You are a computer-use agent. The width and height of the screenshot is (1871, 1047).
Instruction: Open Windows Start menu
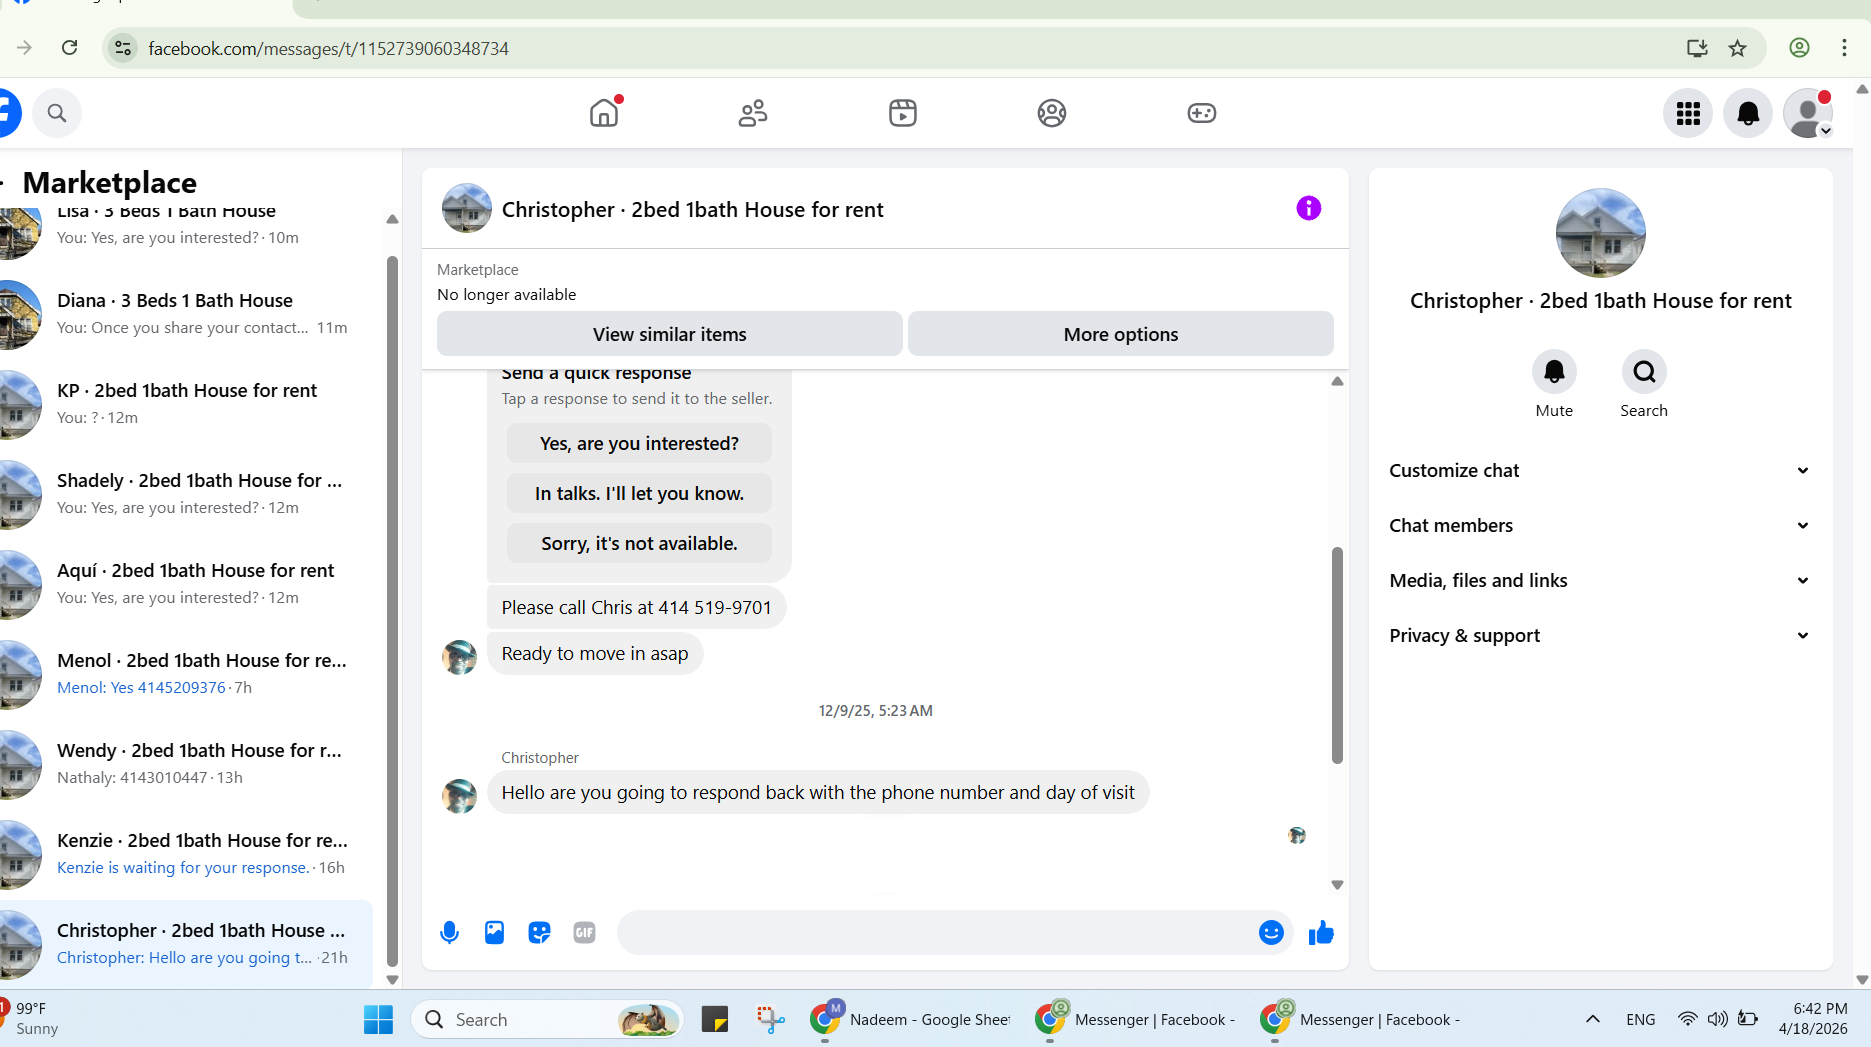click(378, 1019)
